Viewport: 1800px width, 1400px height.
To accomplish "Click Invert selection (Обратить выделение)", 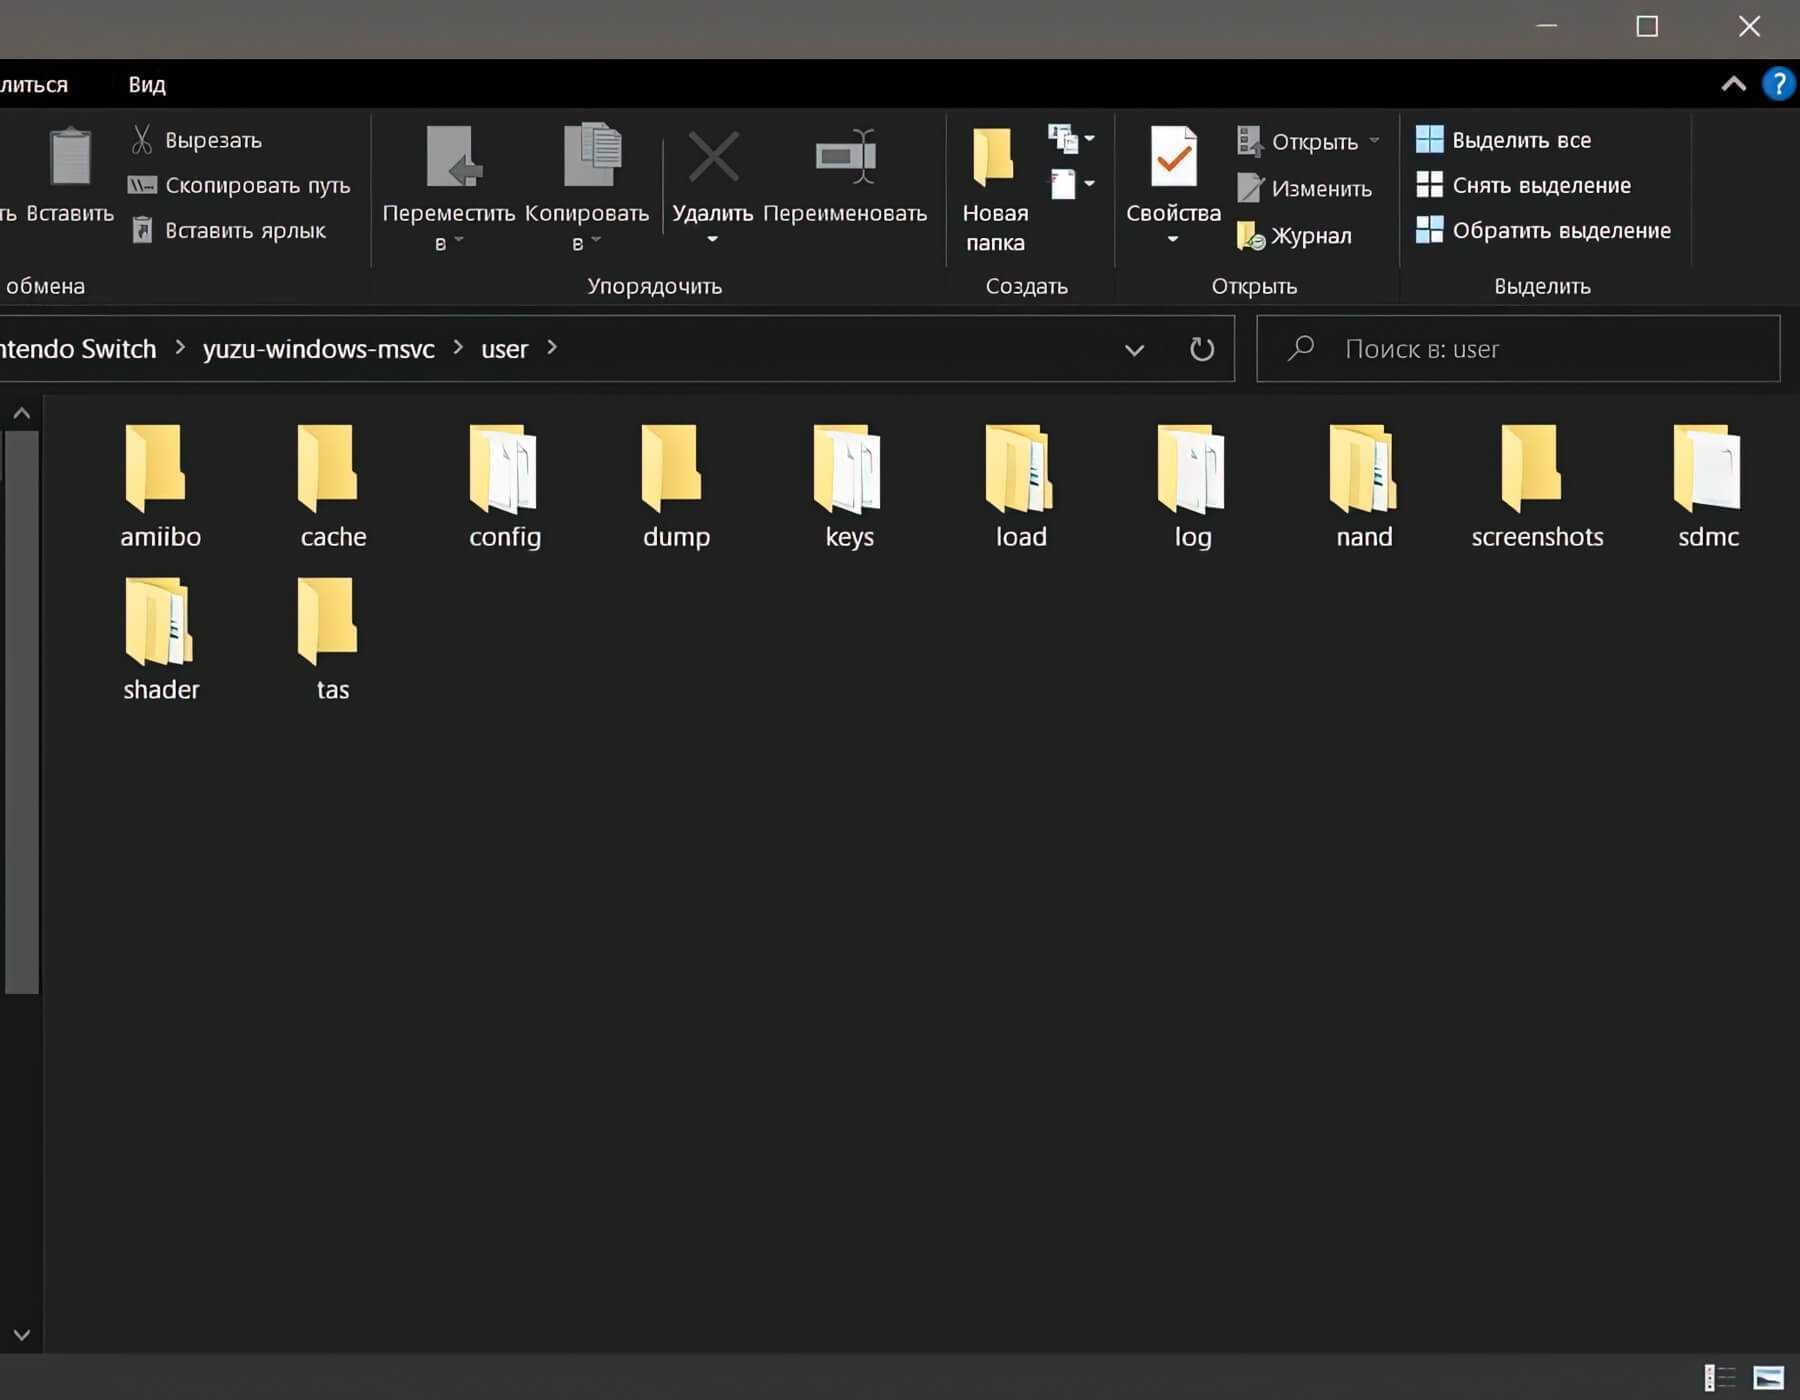I will 1543,231.
